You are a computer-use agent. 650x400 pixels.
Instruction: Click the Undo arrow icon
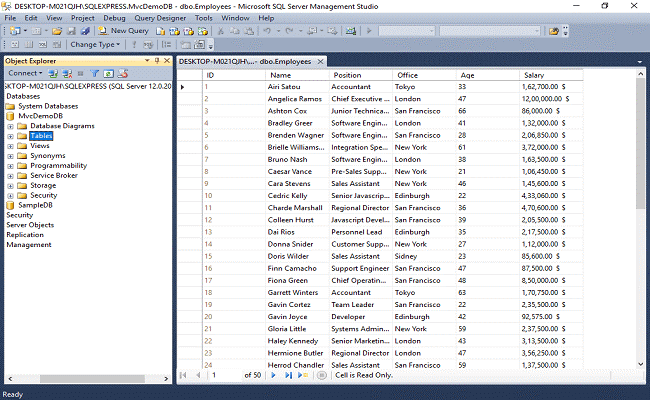click(267, 31)
